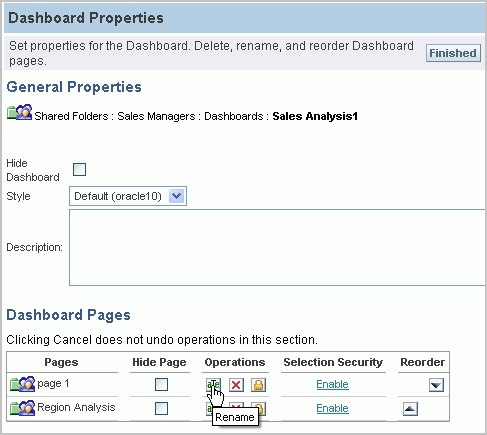Screen dimensions: 487x435
Task: Check Hide Page for page 1
Action: pos(161,385)
